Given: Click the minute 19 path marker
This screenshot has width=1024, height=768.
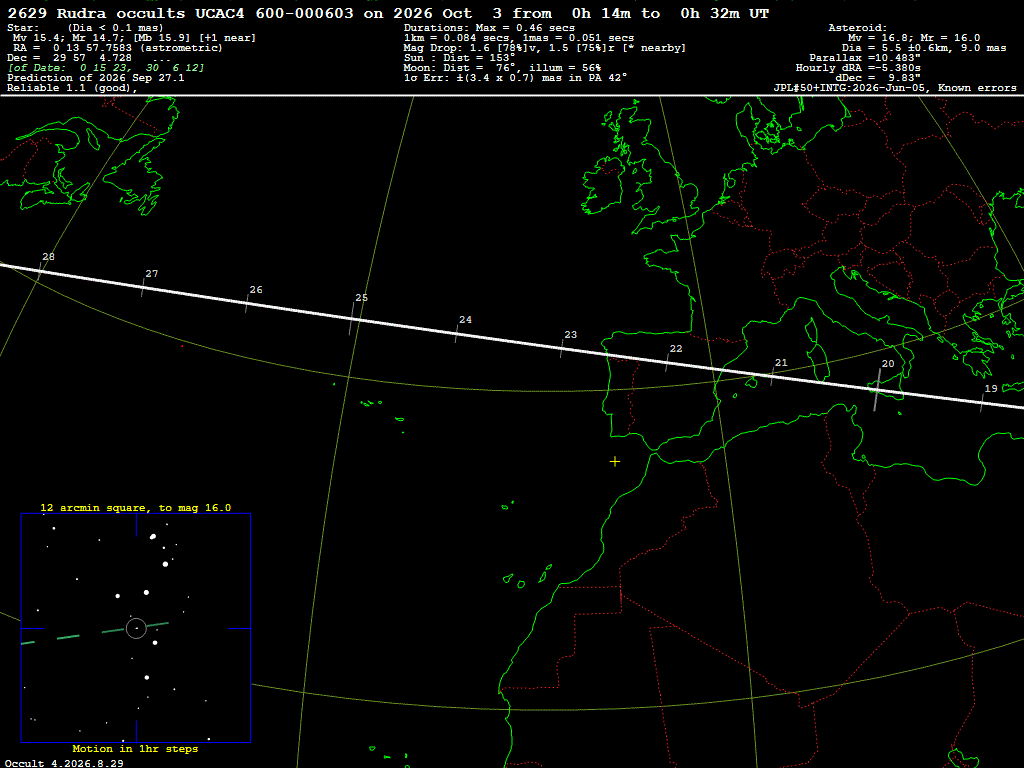Looking at the screenshot, I should [x=986, y=398].
